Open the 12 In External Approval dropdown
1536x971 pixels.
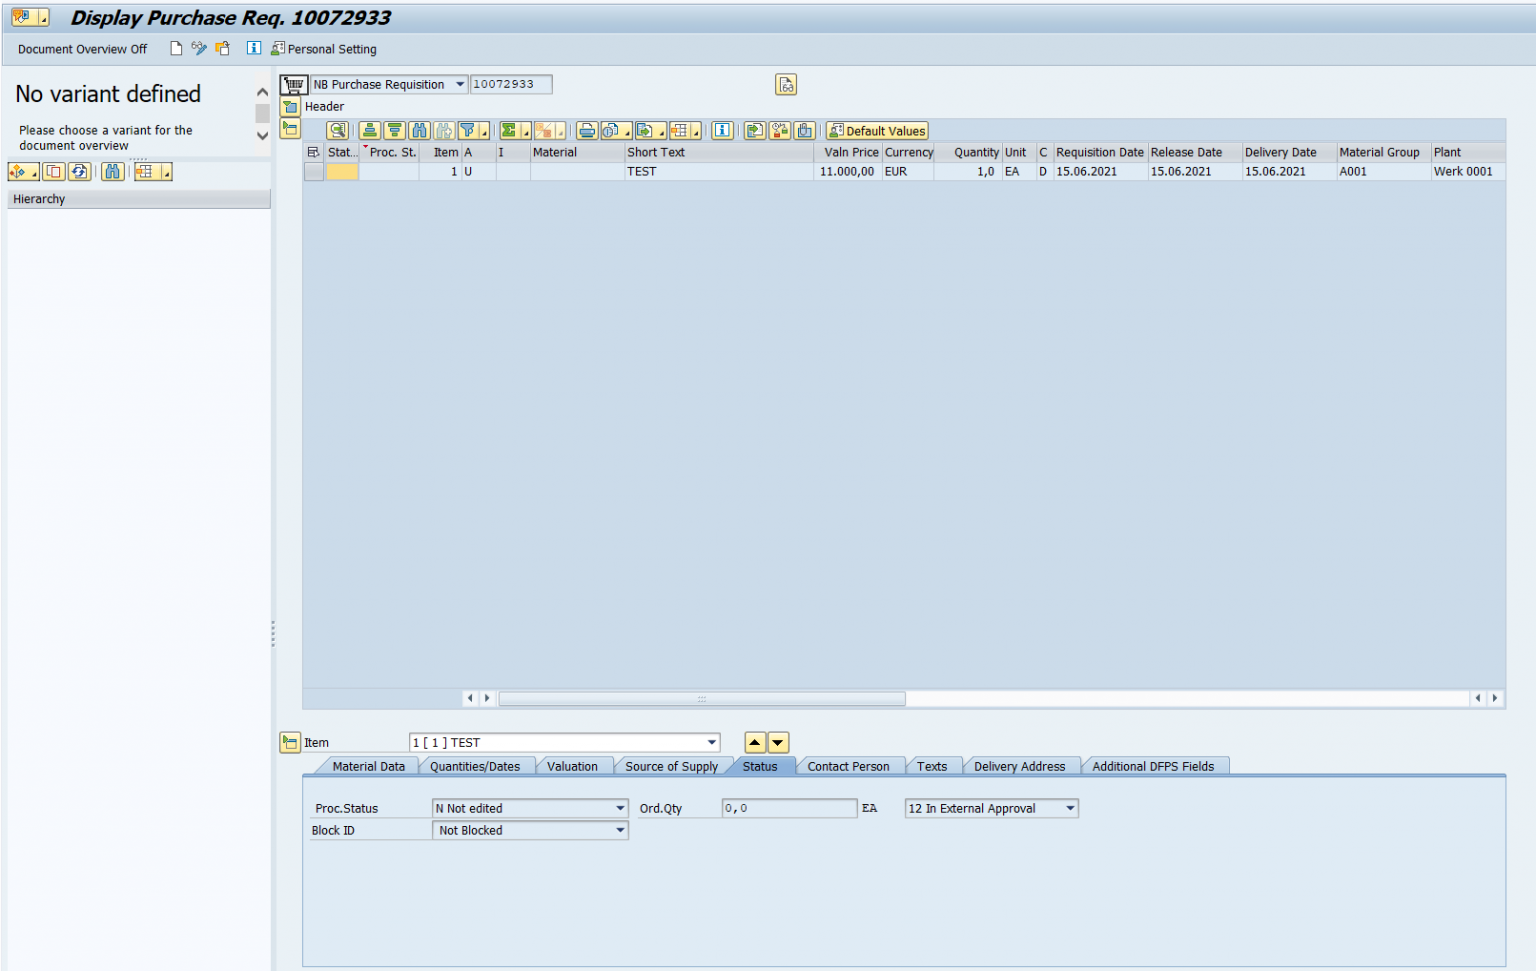pos(1068,808)
